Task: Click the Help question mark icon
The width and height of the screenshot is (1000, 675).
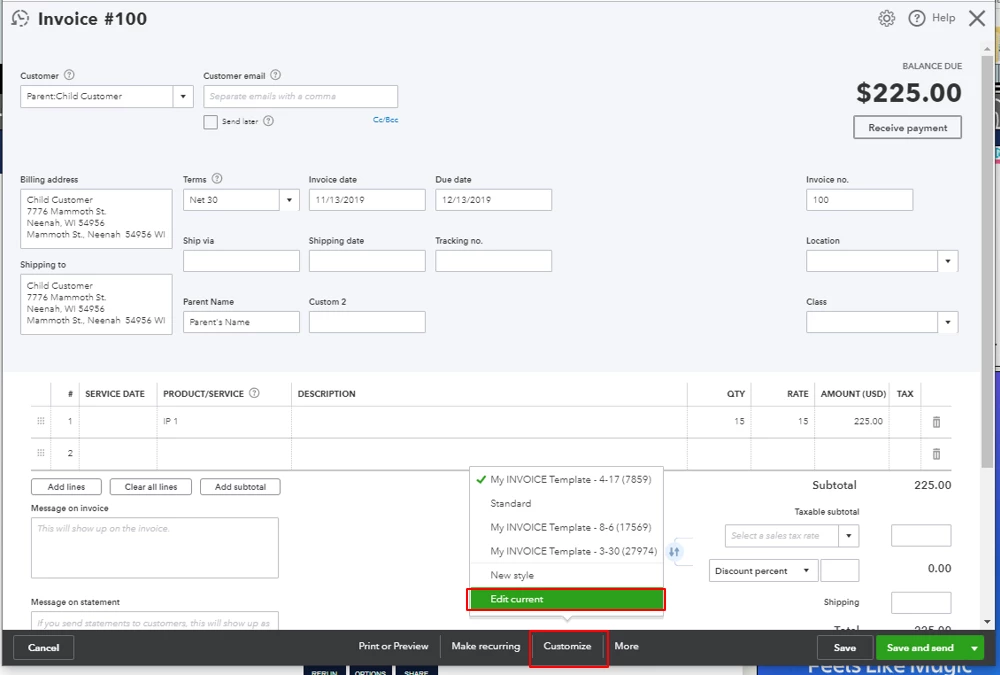Action: tap(916, 19)
